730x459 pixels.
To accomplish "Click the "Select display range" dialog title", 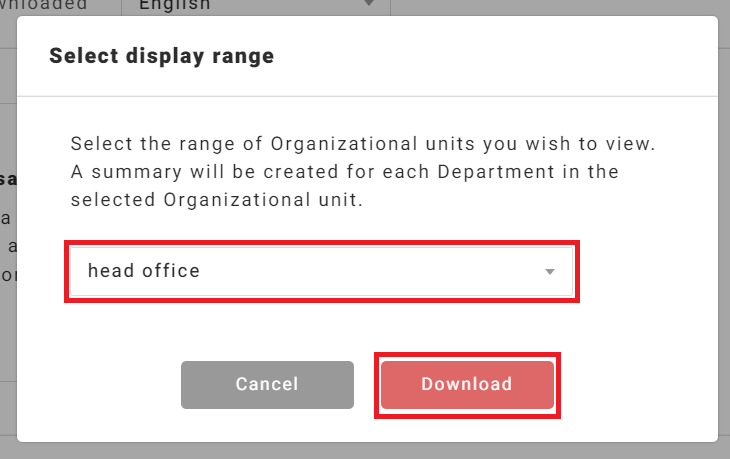I will 162,56.
